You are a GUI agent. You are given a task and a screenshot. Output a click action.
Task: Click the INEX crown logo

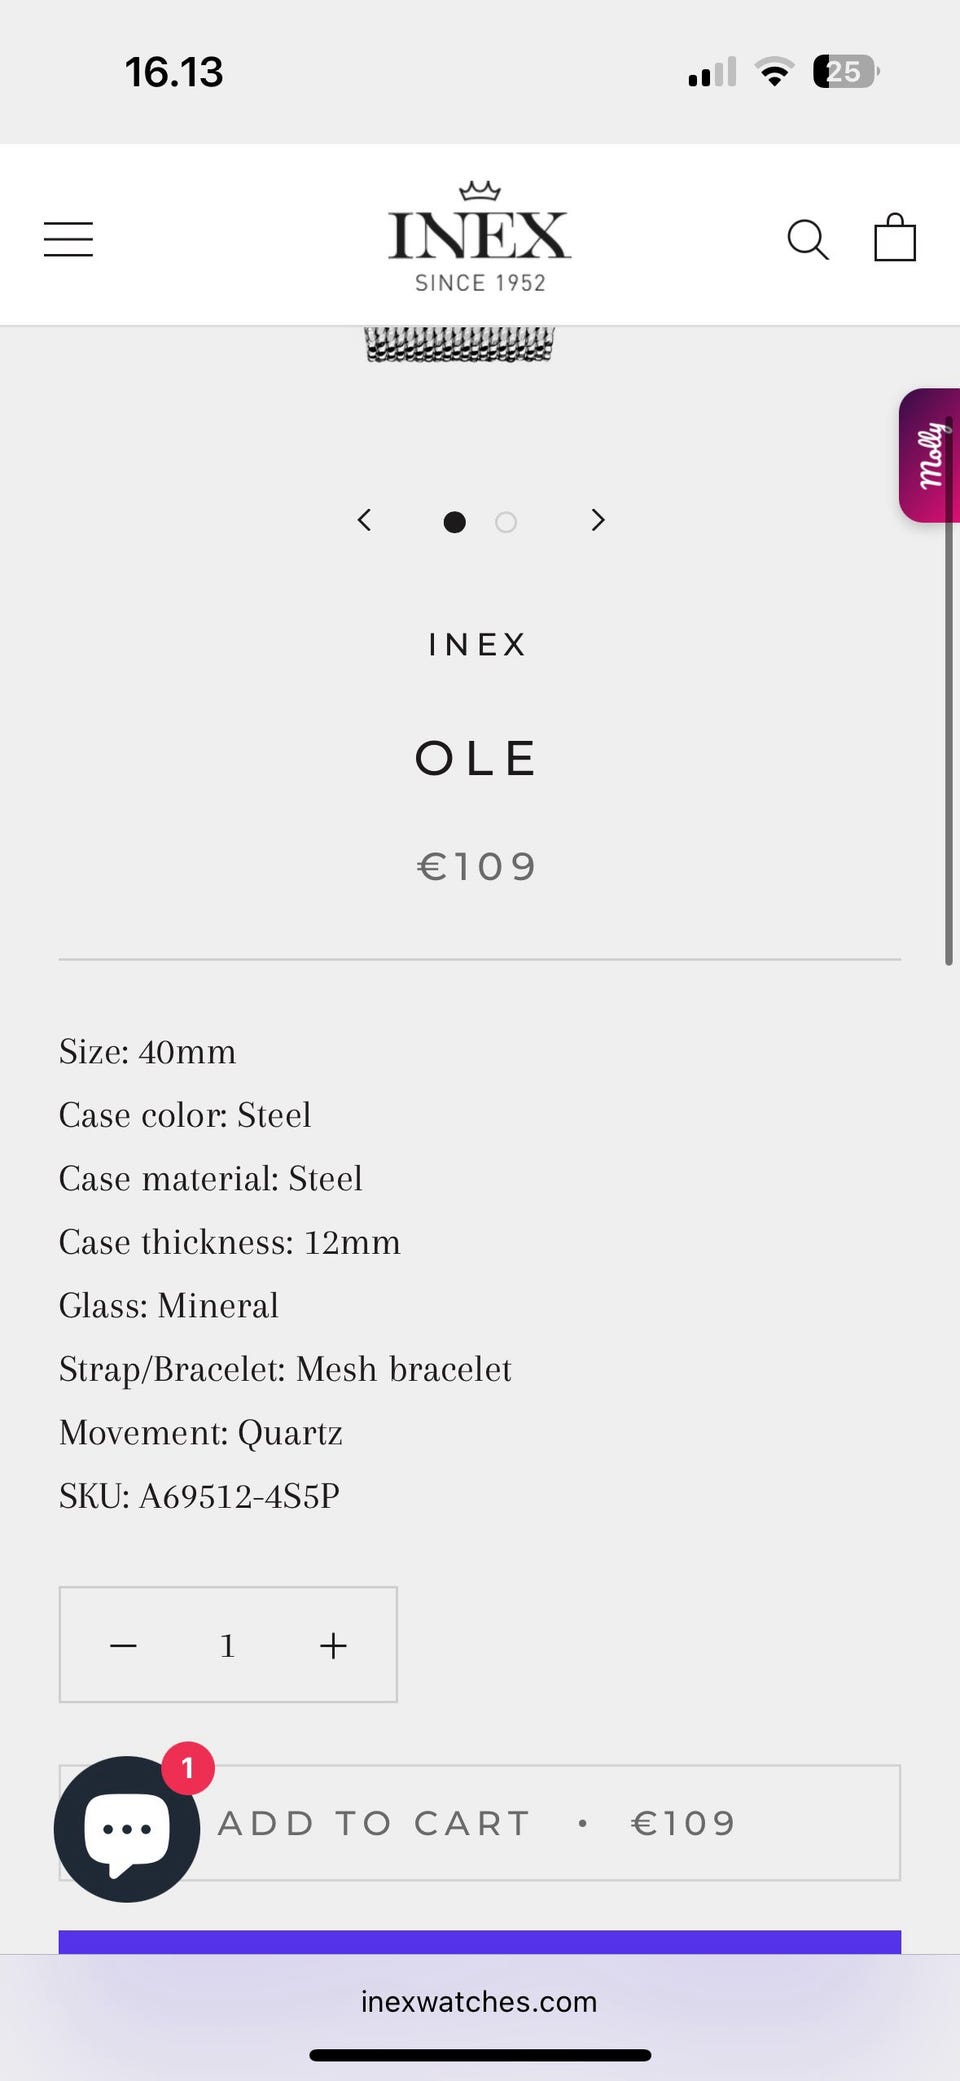click(x=479, y=237)
